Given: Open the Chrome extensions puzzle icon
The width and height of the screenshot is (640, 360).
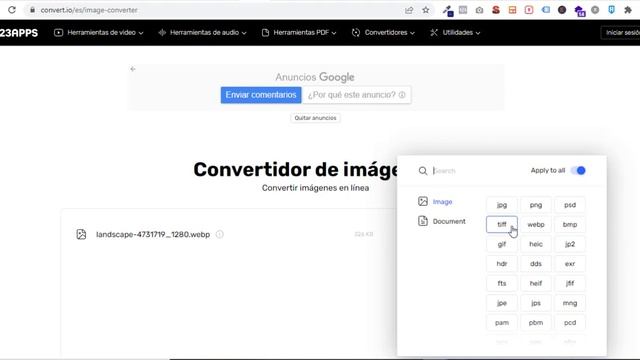Looking at the screenshot, I should 628,10.
